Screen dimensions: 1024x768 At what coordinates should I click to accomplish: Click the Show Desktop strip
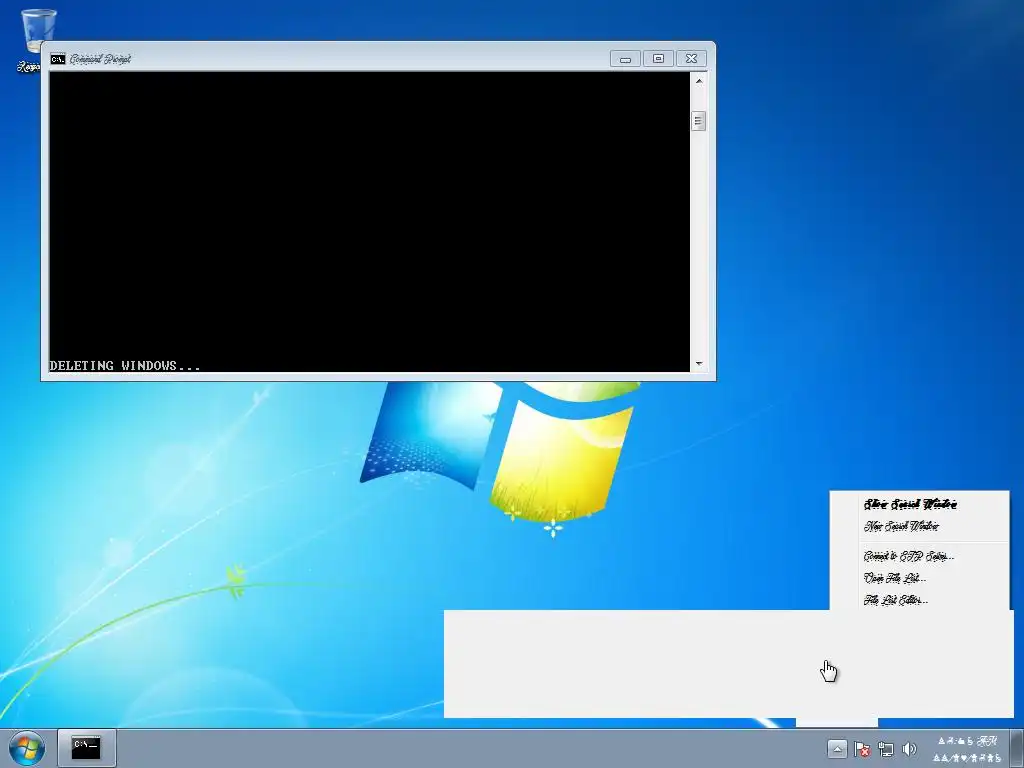tap(1017, 748)
